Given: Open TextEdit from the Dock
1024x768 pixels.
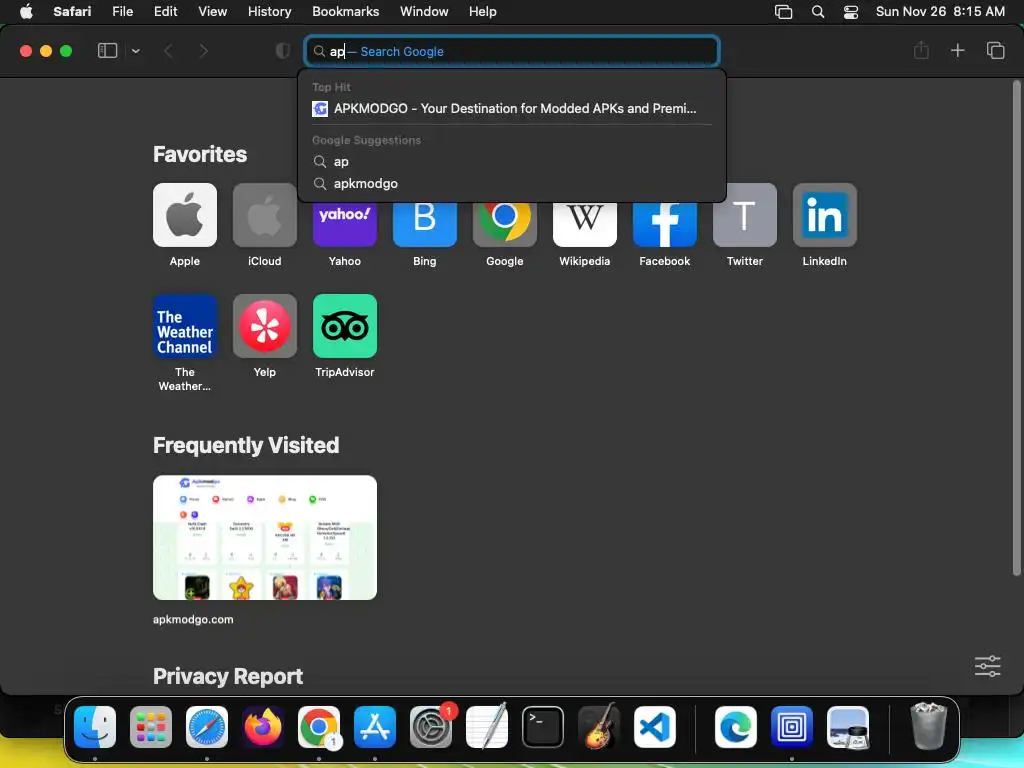Looking at the screenshot, I should coord(487,727).
